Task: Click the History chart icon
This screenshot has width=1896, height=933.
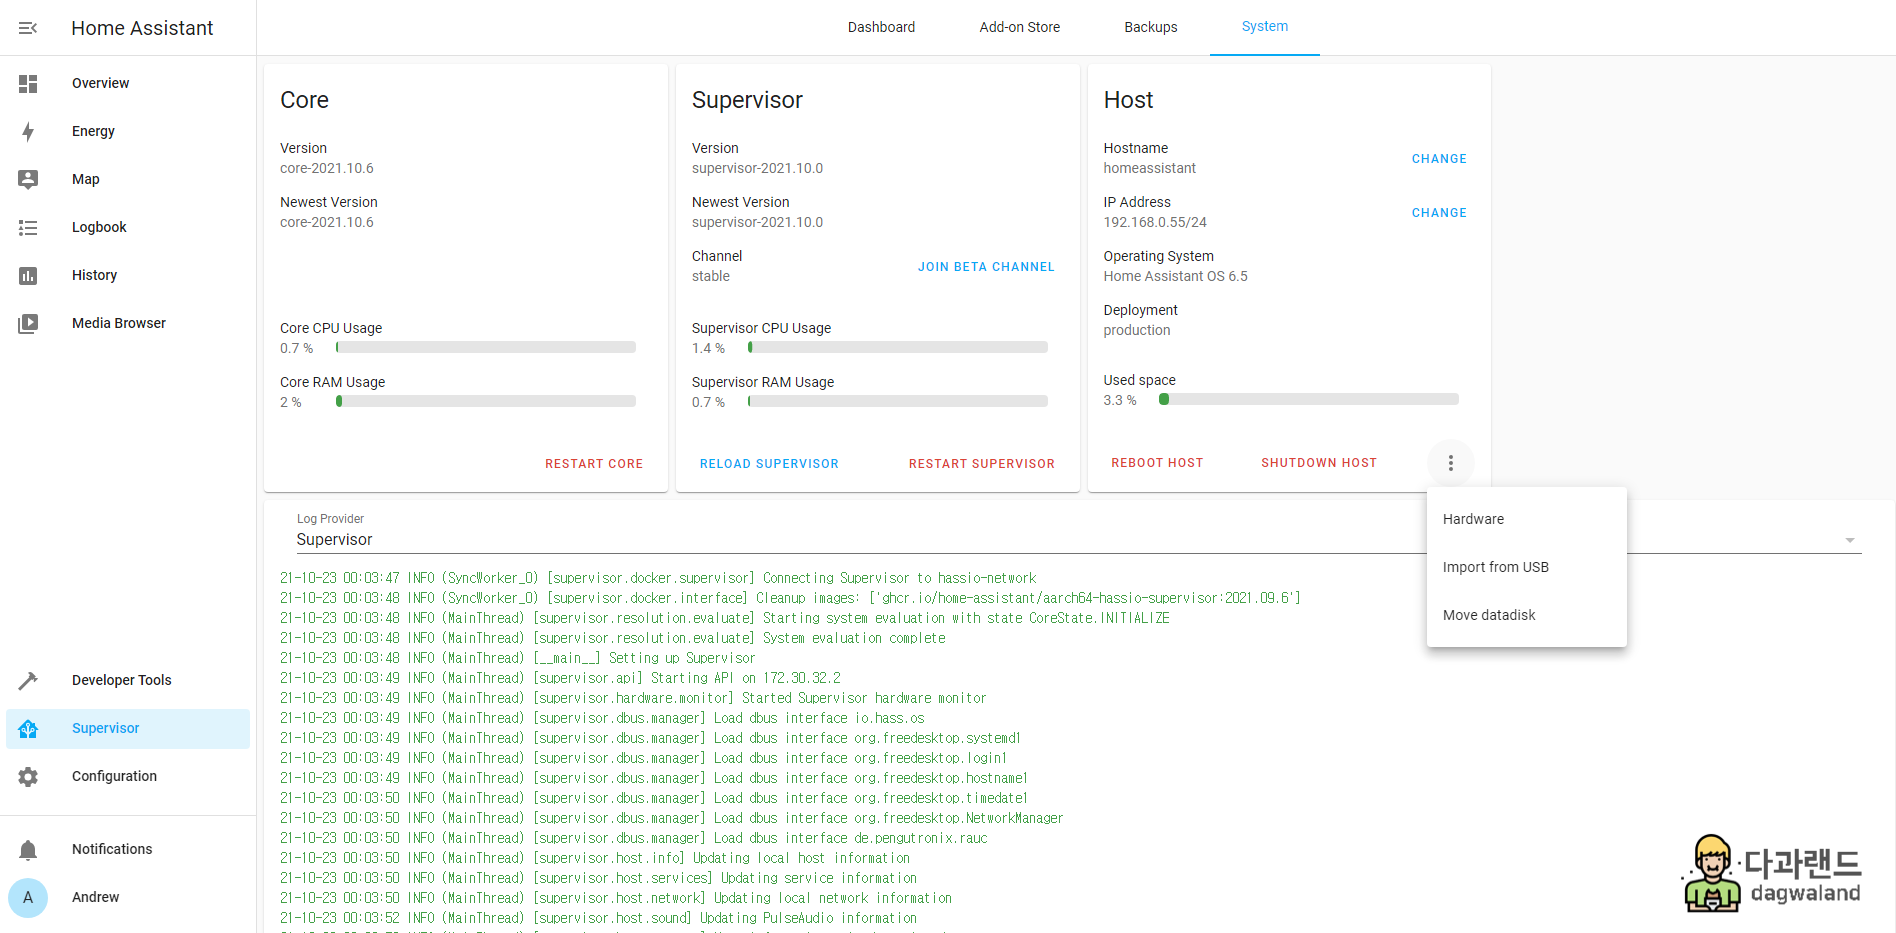Action: pos(28,276)
